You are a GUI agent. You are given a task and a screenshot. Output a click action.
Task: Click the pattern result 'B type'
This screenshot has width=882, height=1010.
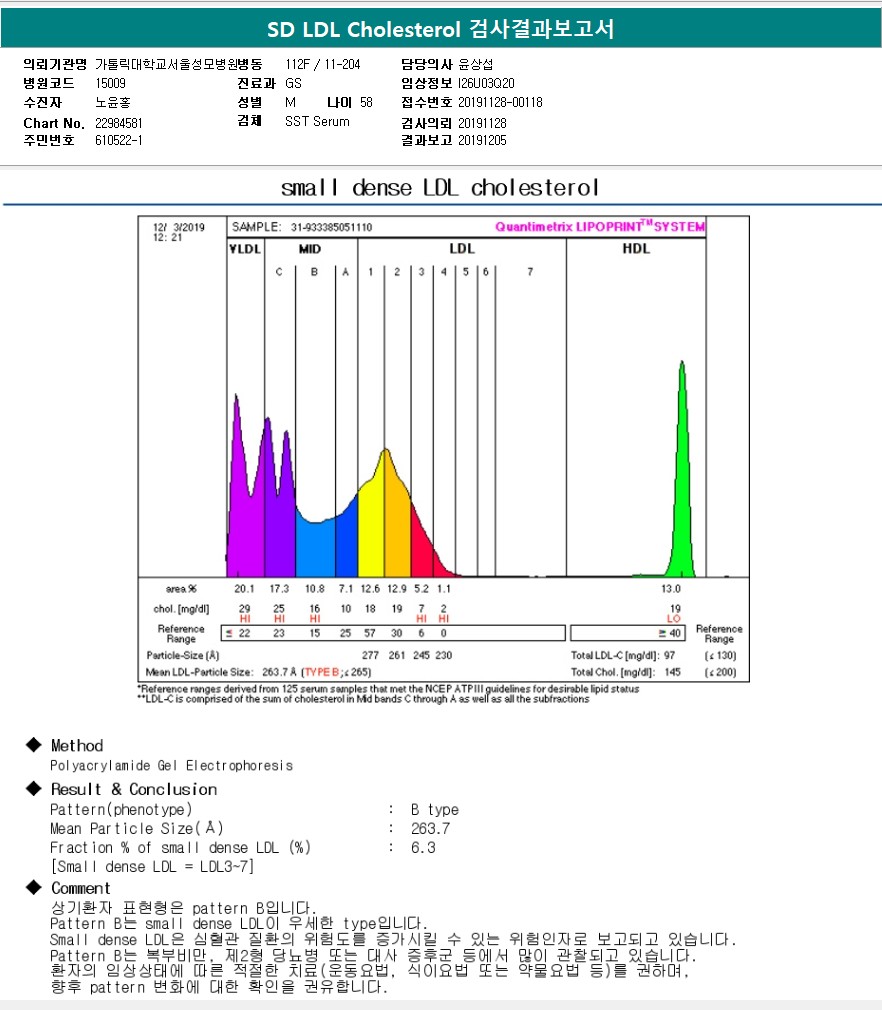point(435,810)
